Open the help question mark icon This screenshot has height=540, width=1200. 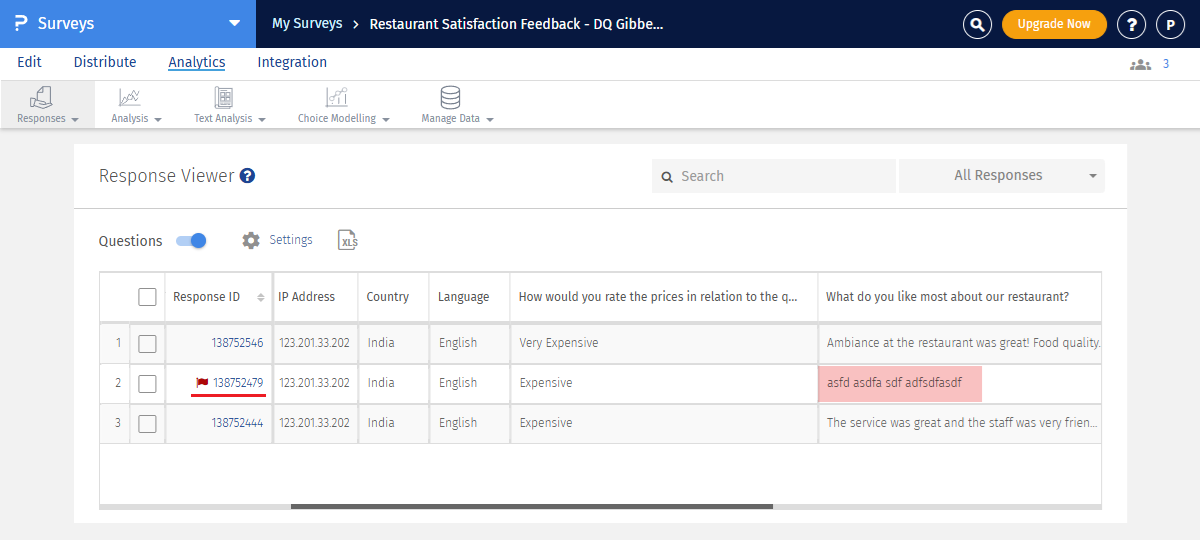pos(1131,24)
